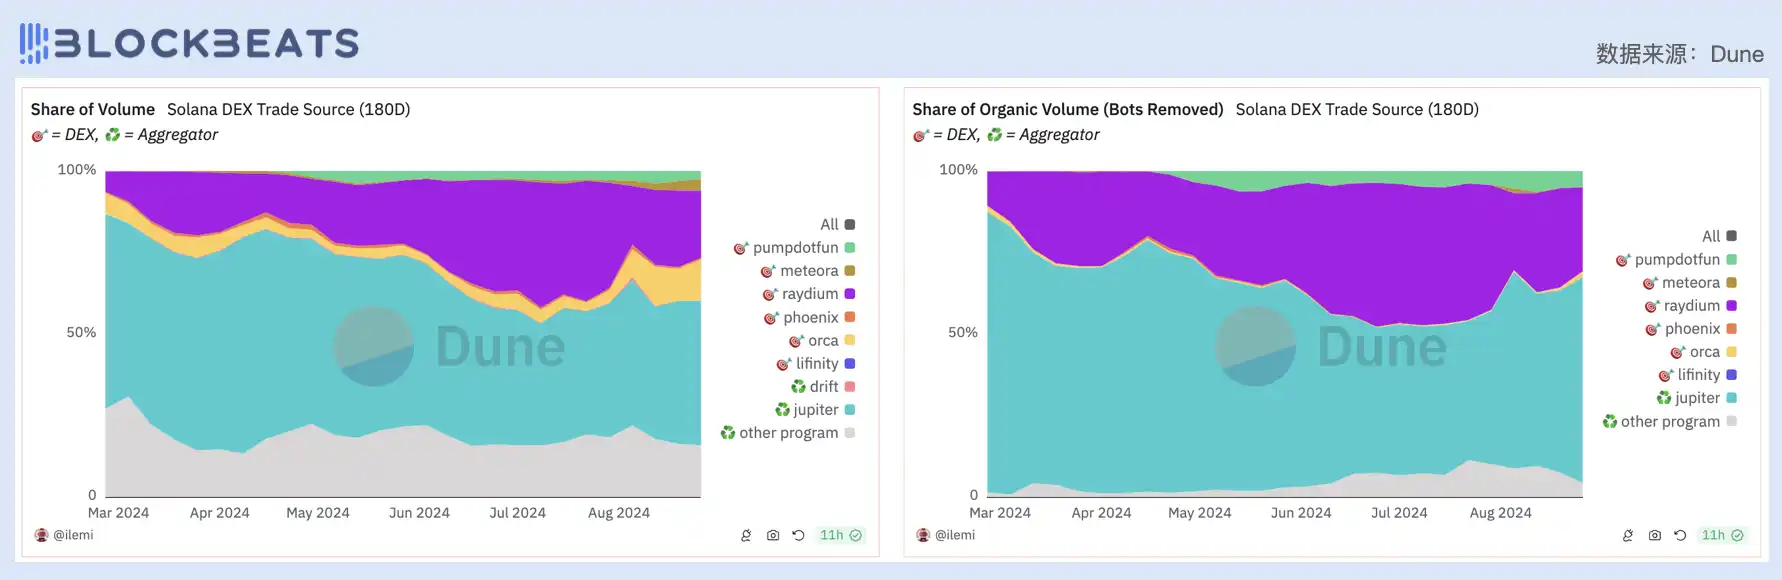The height and width of the screenshot is (580, 1782).
Task: Open the Share of Volume chart title
Action: point(93,110)
